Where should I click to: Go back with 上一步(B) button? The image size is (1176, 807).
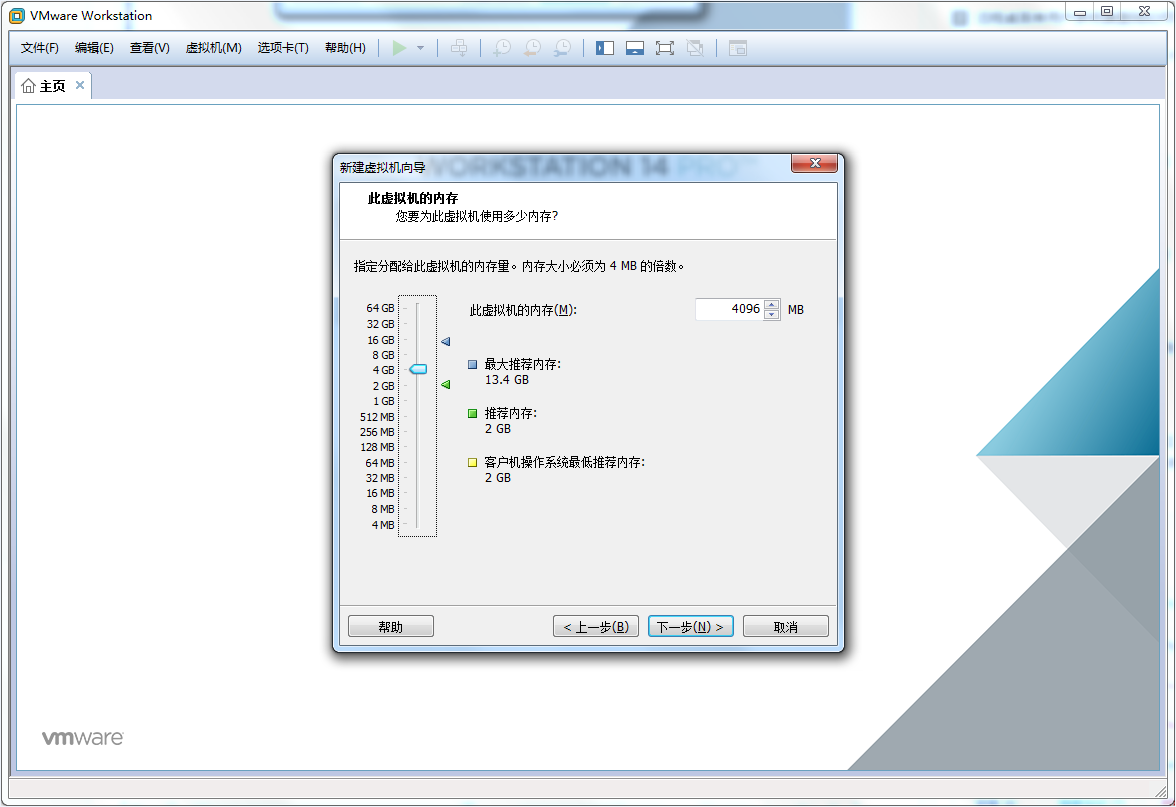point(596,627)
